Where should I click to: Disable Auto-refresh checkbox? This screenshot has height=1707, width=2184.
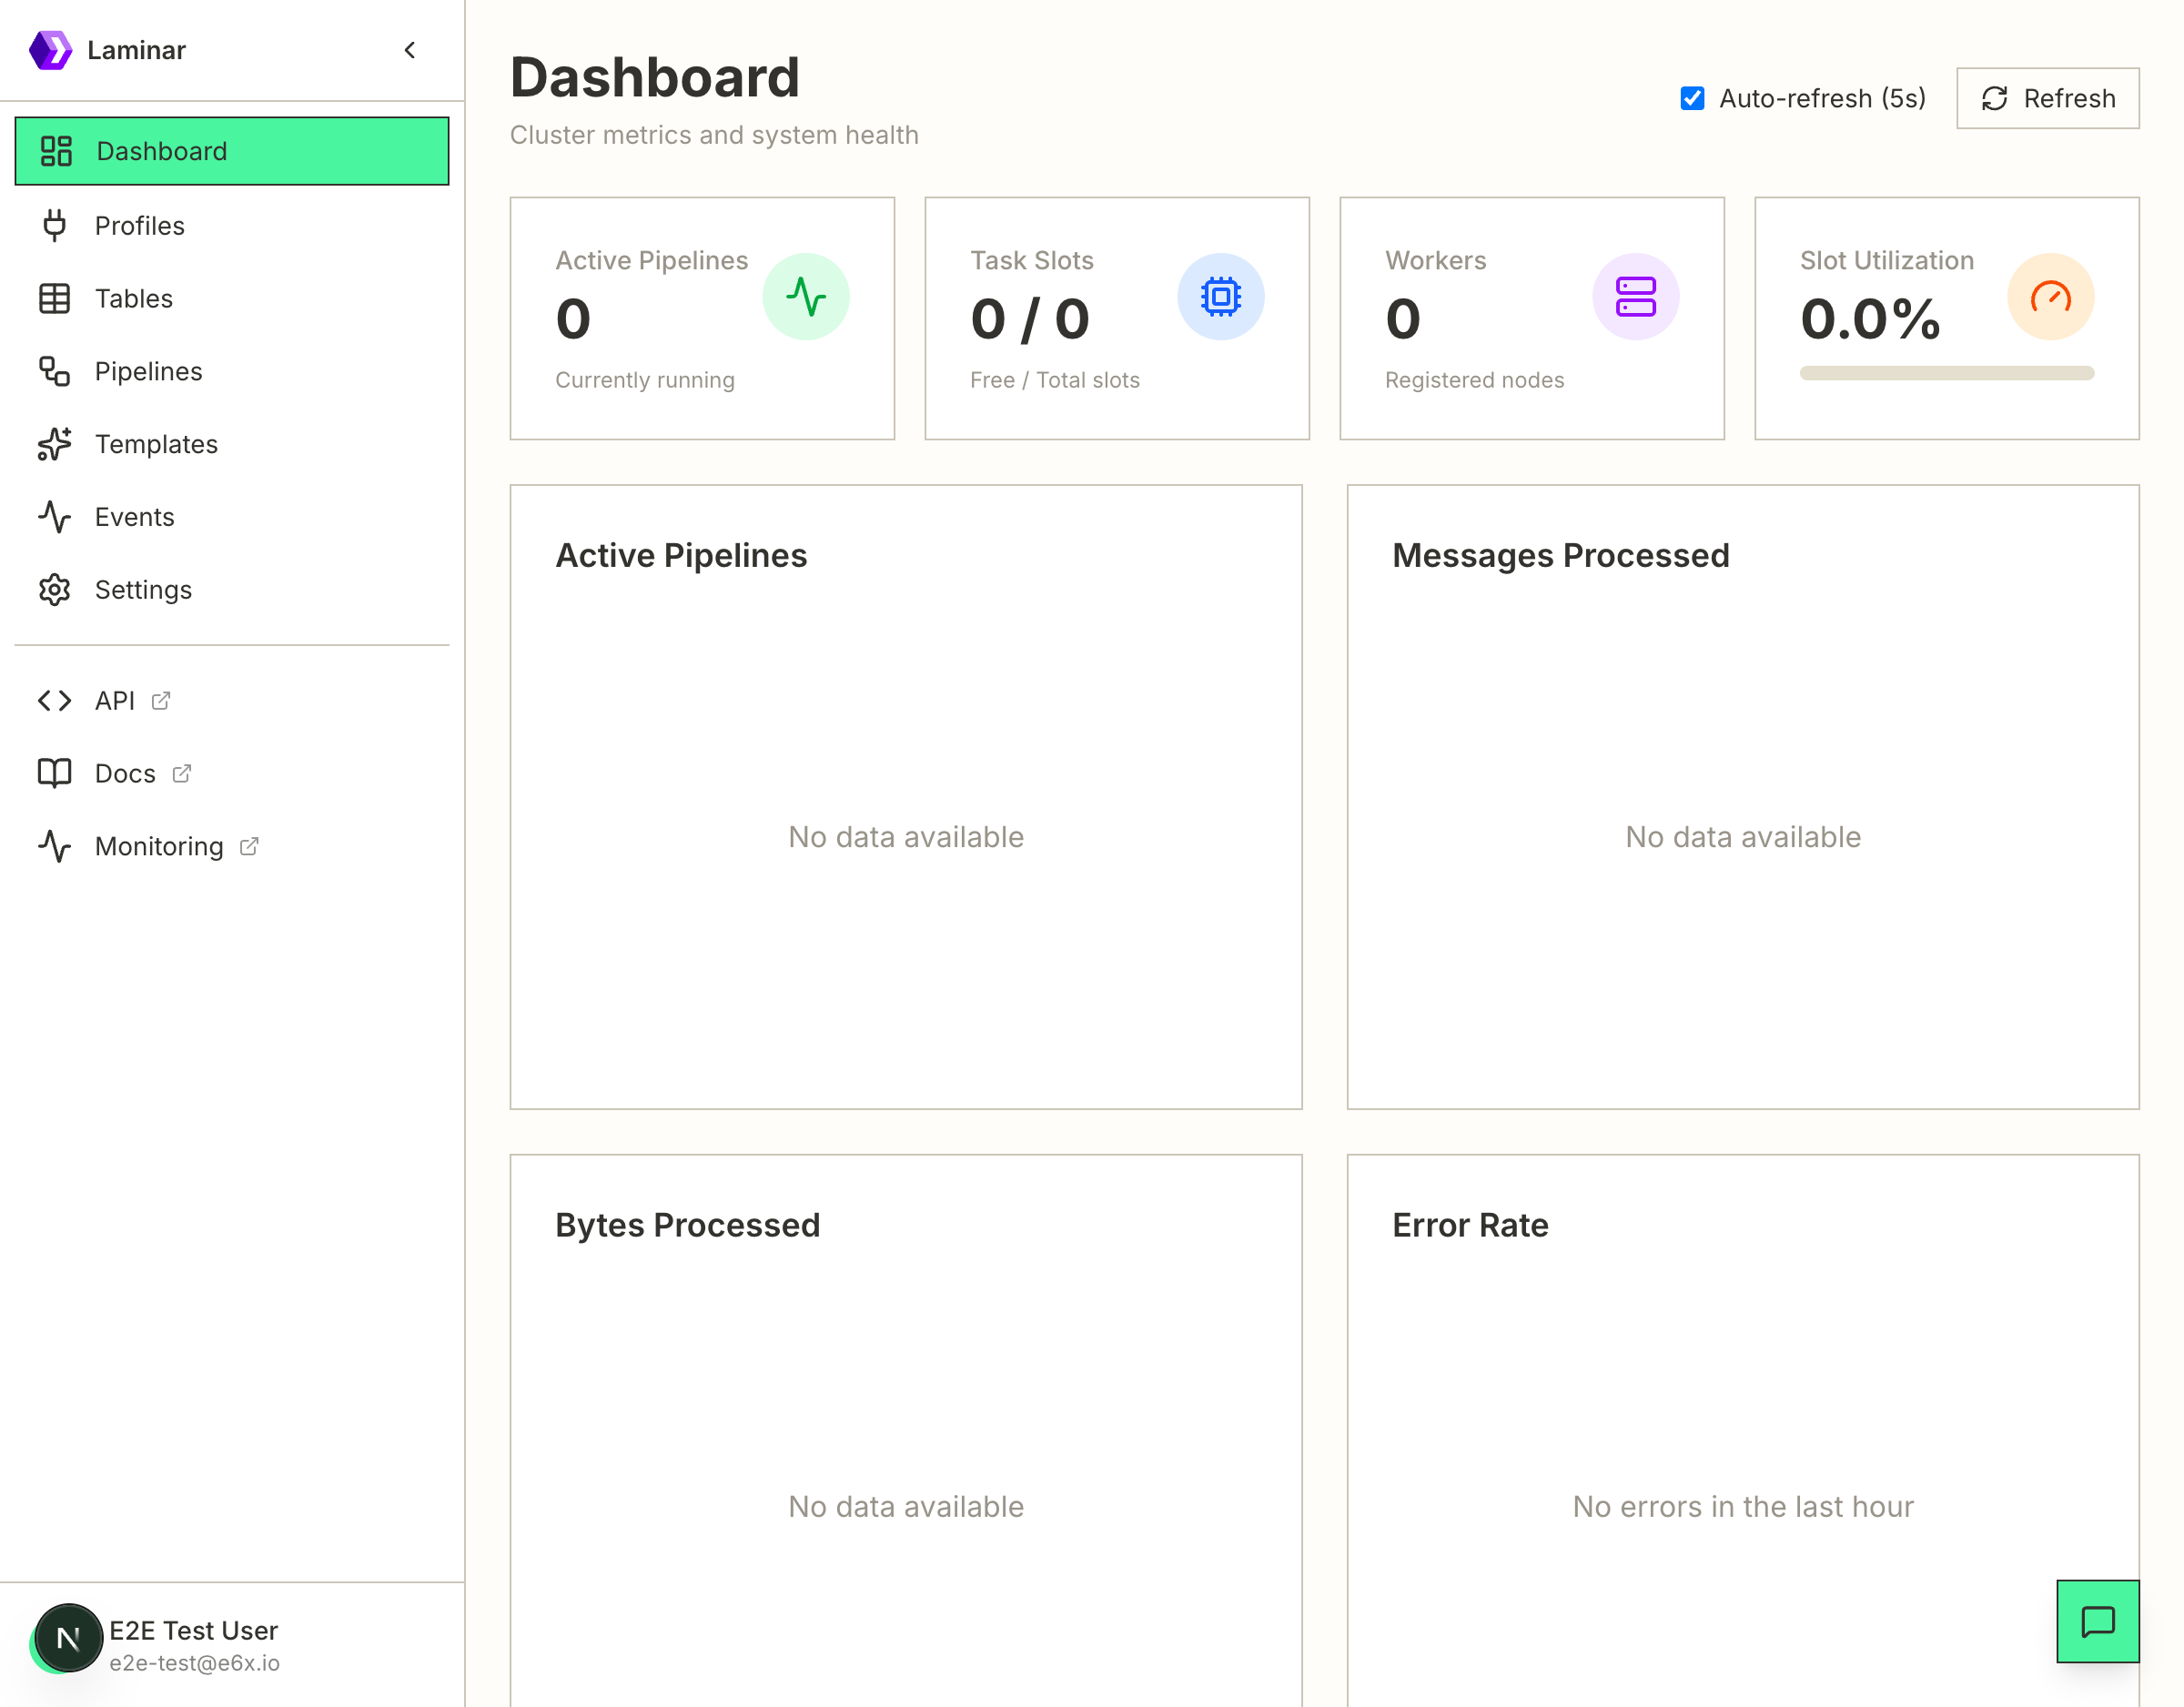1691,98
